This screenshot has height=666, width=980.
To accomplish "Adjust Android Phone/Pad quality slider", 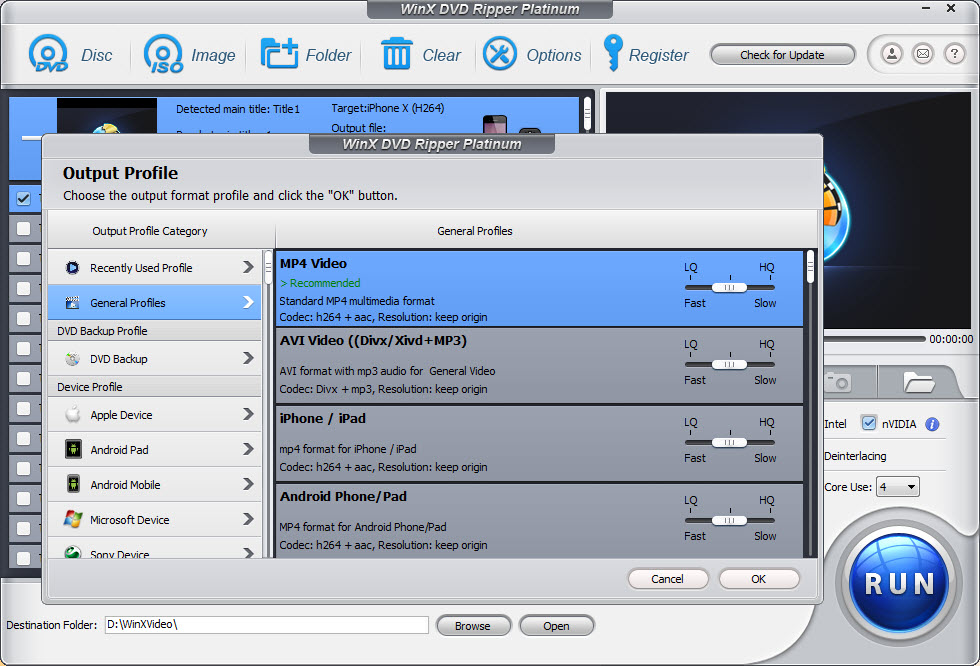I will pos(729,520).
